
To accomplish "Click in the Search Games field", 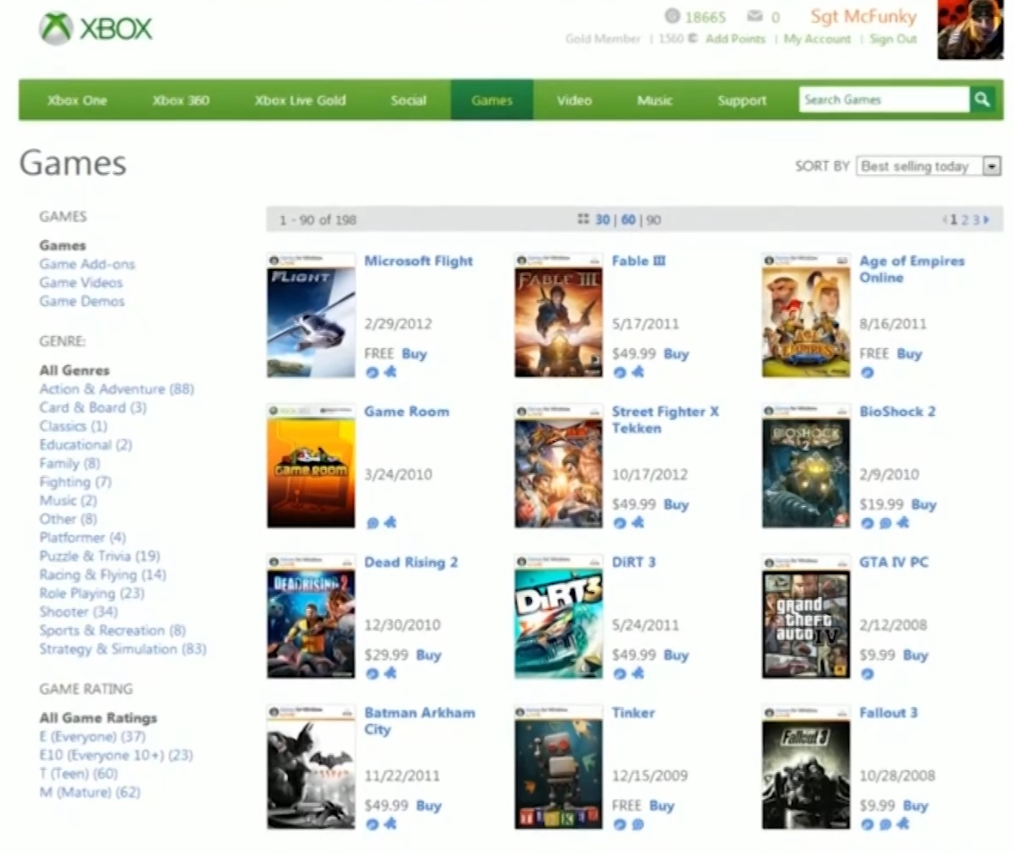I will tap(884, 100).
